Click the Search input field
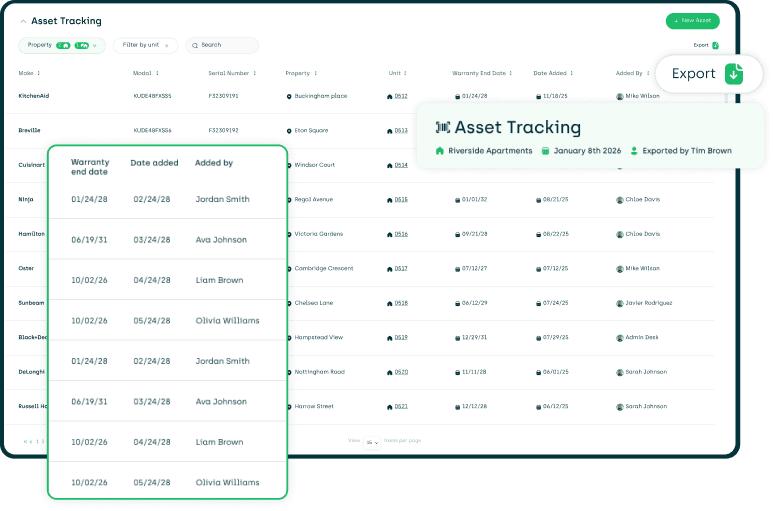 point(222,45)
